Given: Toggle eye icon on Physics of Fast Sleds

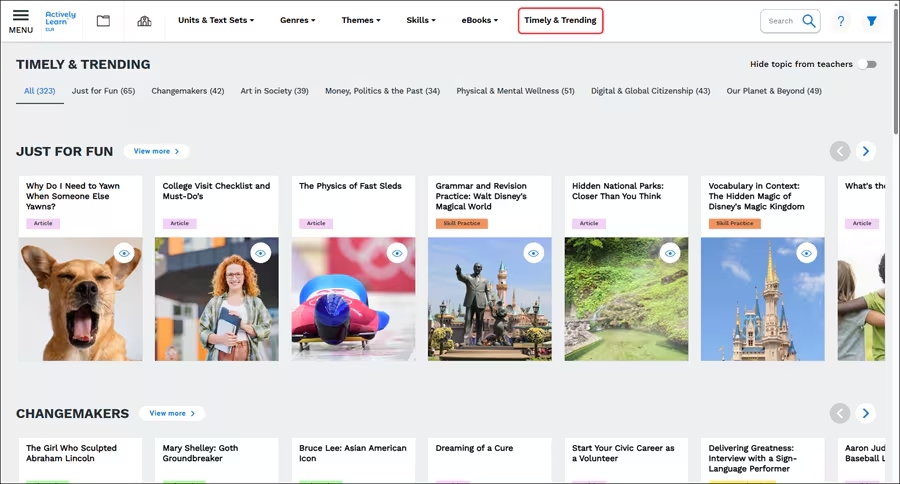Looking at the screenshot, I should (397, 253).
